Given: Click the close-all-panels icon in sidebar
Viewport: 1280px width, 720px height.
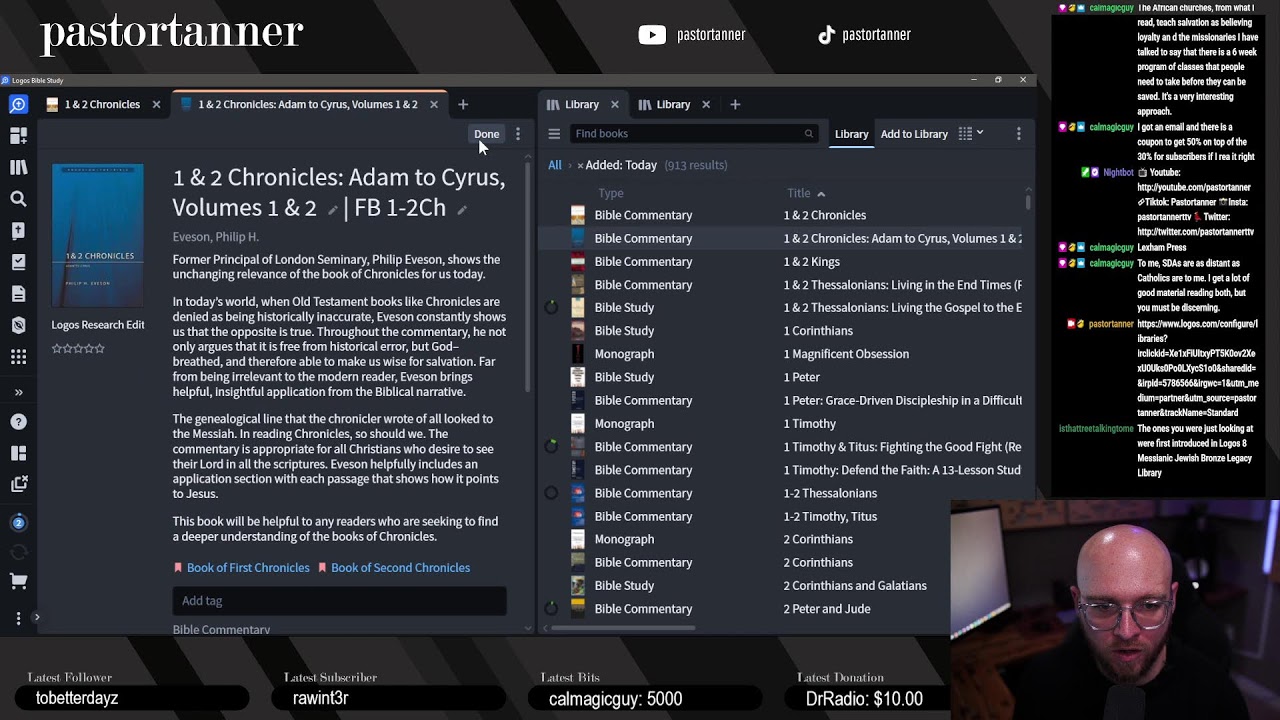Looking at the screenshot, I should click(18, 484).
